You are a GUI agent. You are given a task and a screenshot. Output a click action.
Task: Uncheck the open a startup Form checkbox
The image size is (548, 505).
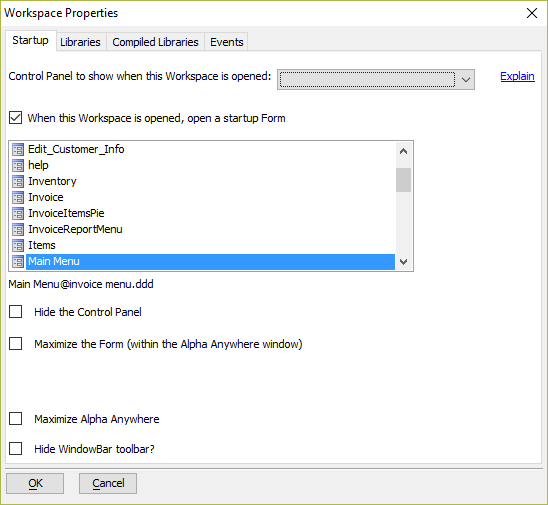(15, 118)
